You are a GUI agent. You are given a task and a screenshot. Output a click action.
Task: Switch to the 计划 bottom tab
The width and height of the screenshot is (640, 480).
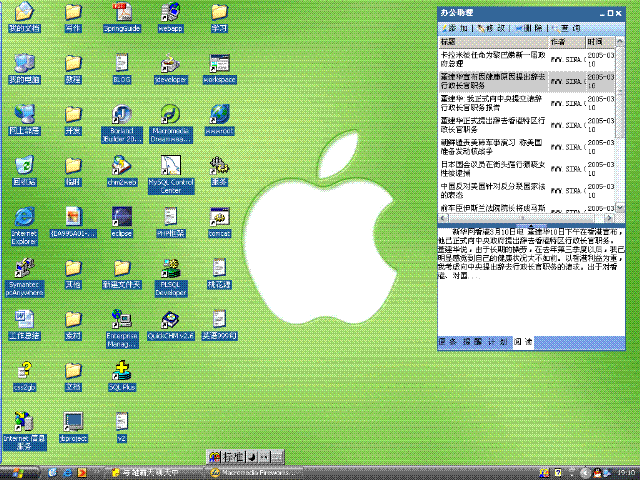click(x=498, y=342)
